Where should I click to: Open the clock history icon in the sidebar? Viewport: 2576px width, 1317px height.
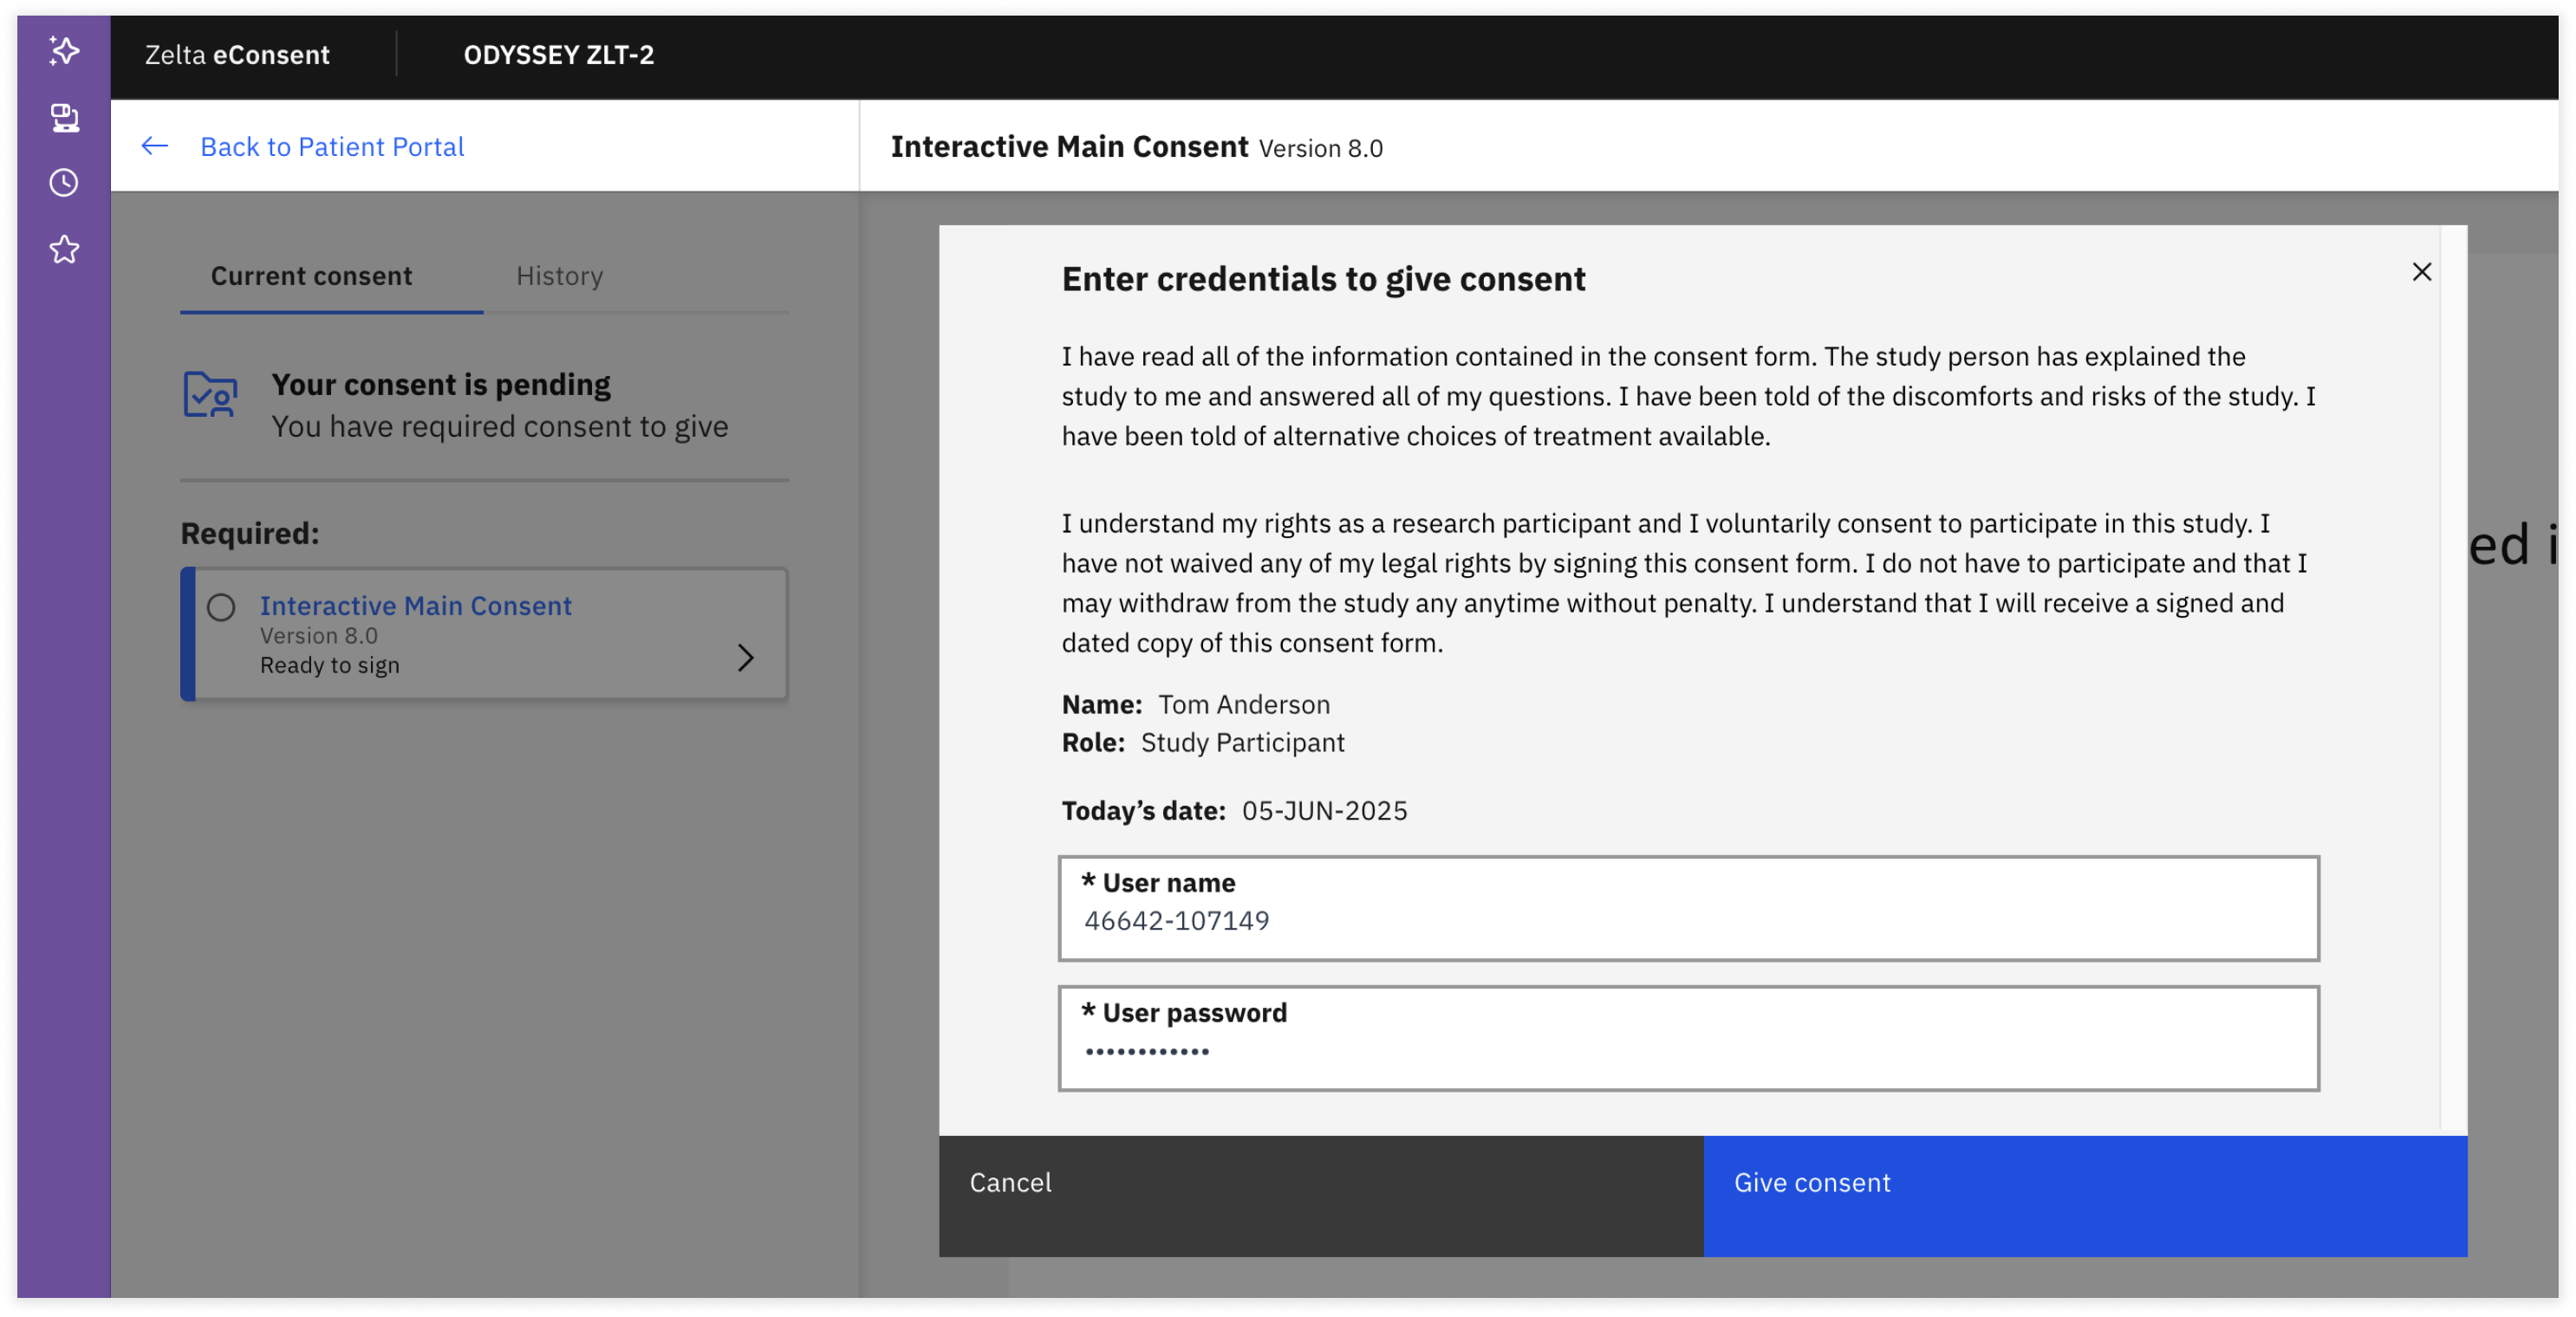pos(64,182)
